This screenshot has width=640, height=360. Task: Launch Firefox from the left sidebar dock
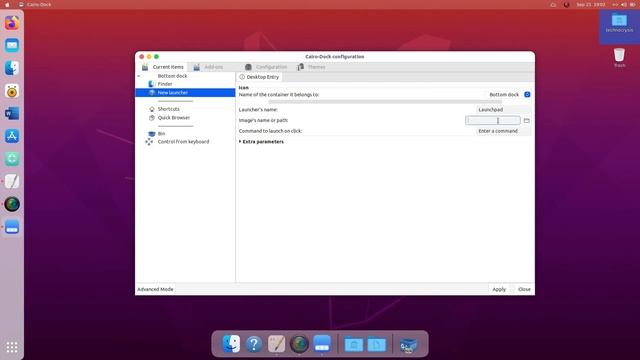pos(12,23)
